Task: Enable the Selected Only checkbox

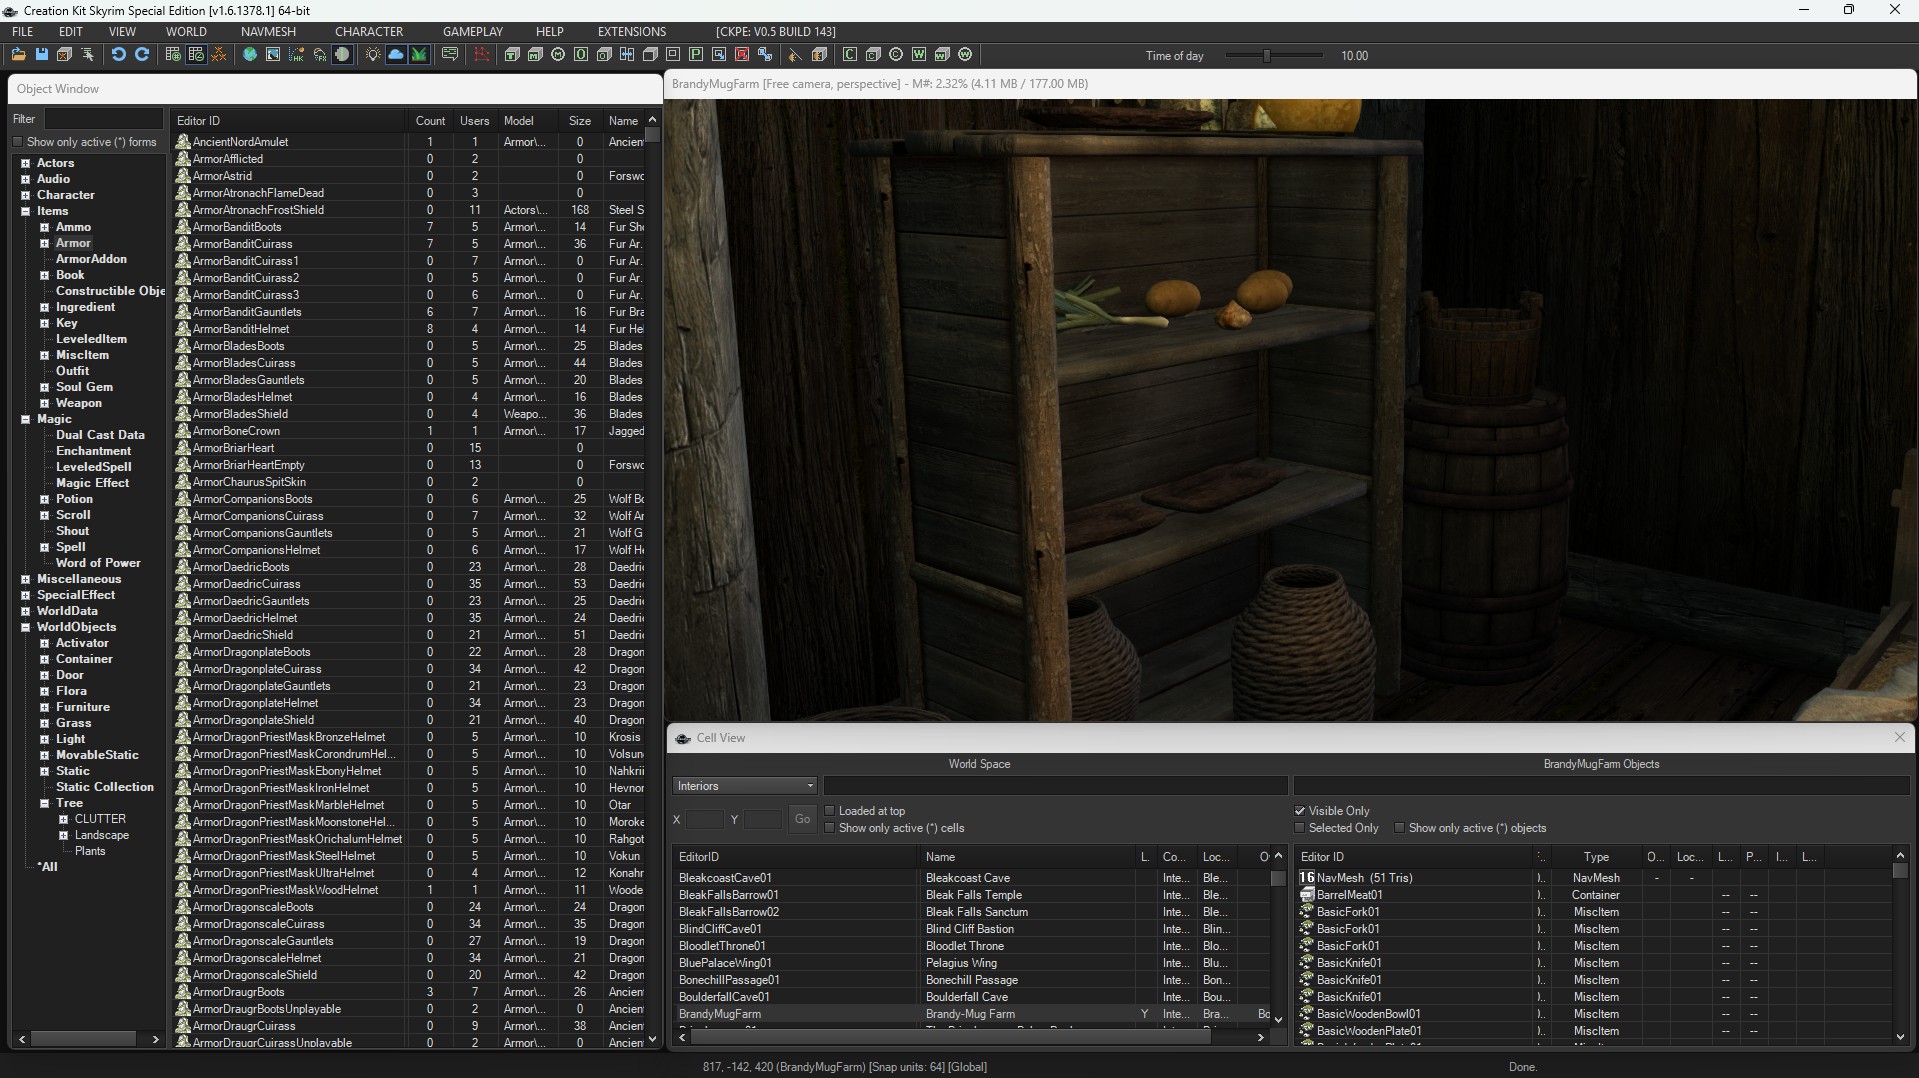Action: coord(1300,828)
